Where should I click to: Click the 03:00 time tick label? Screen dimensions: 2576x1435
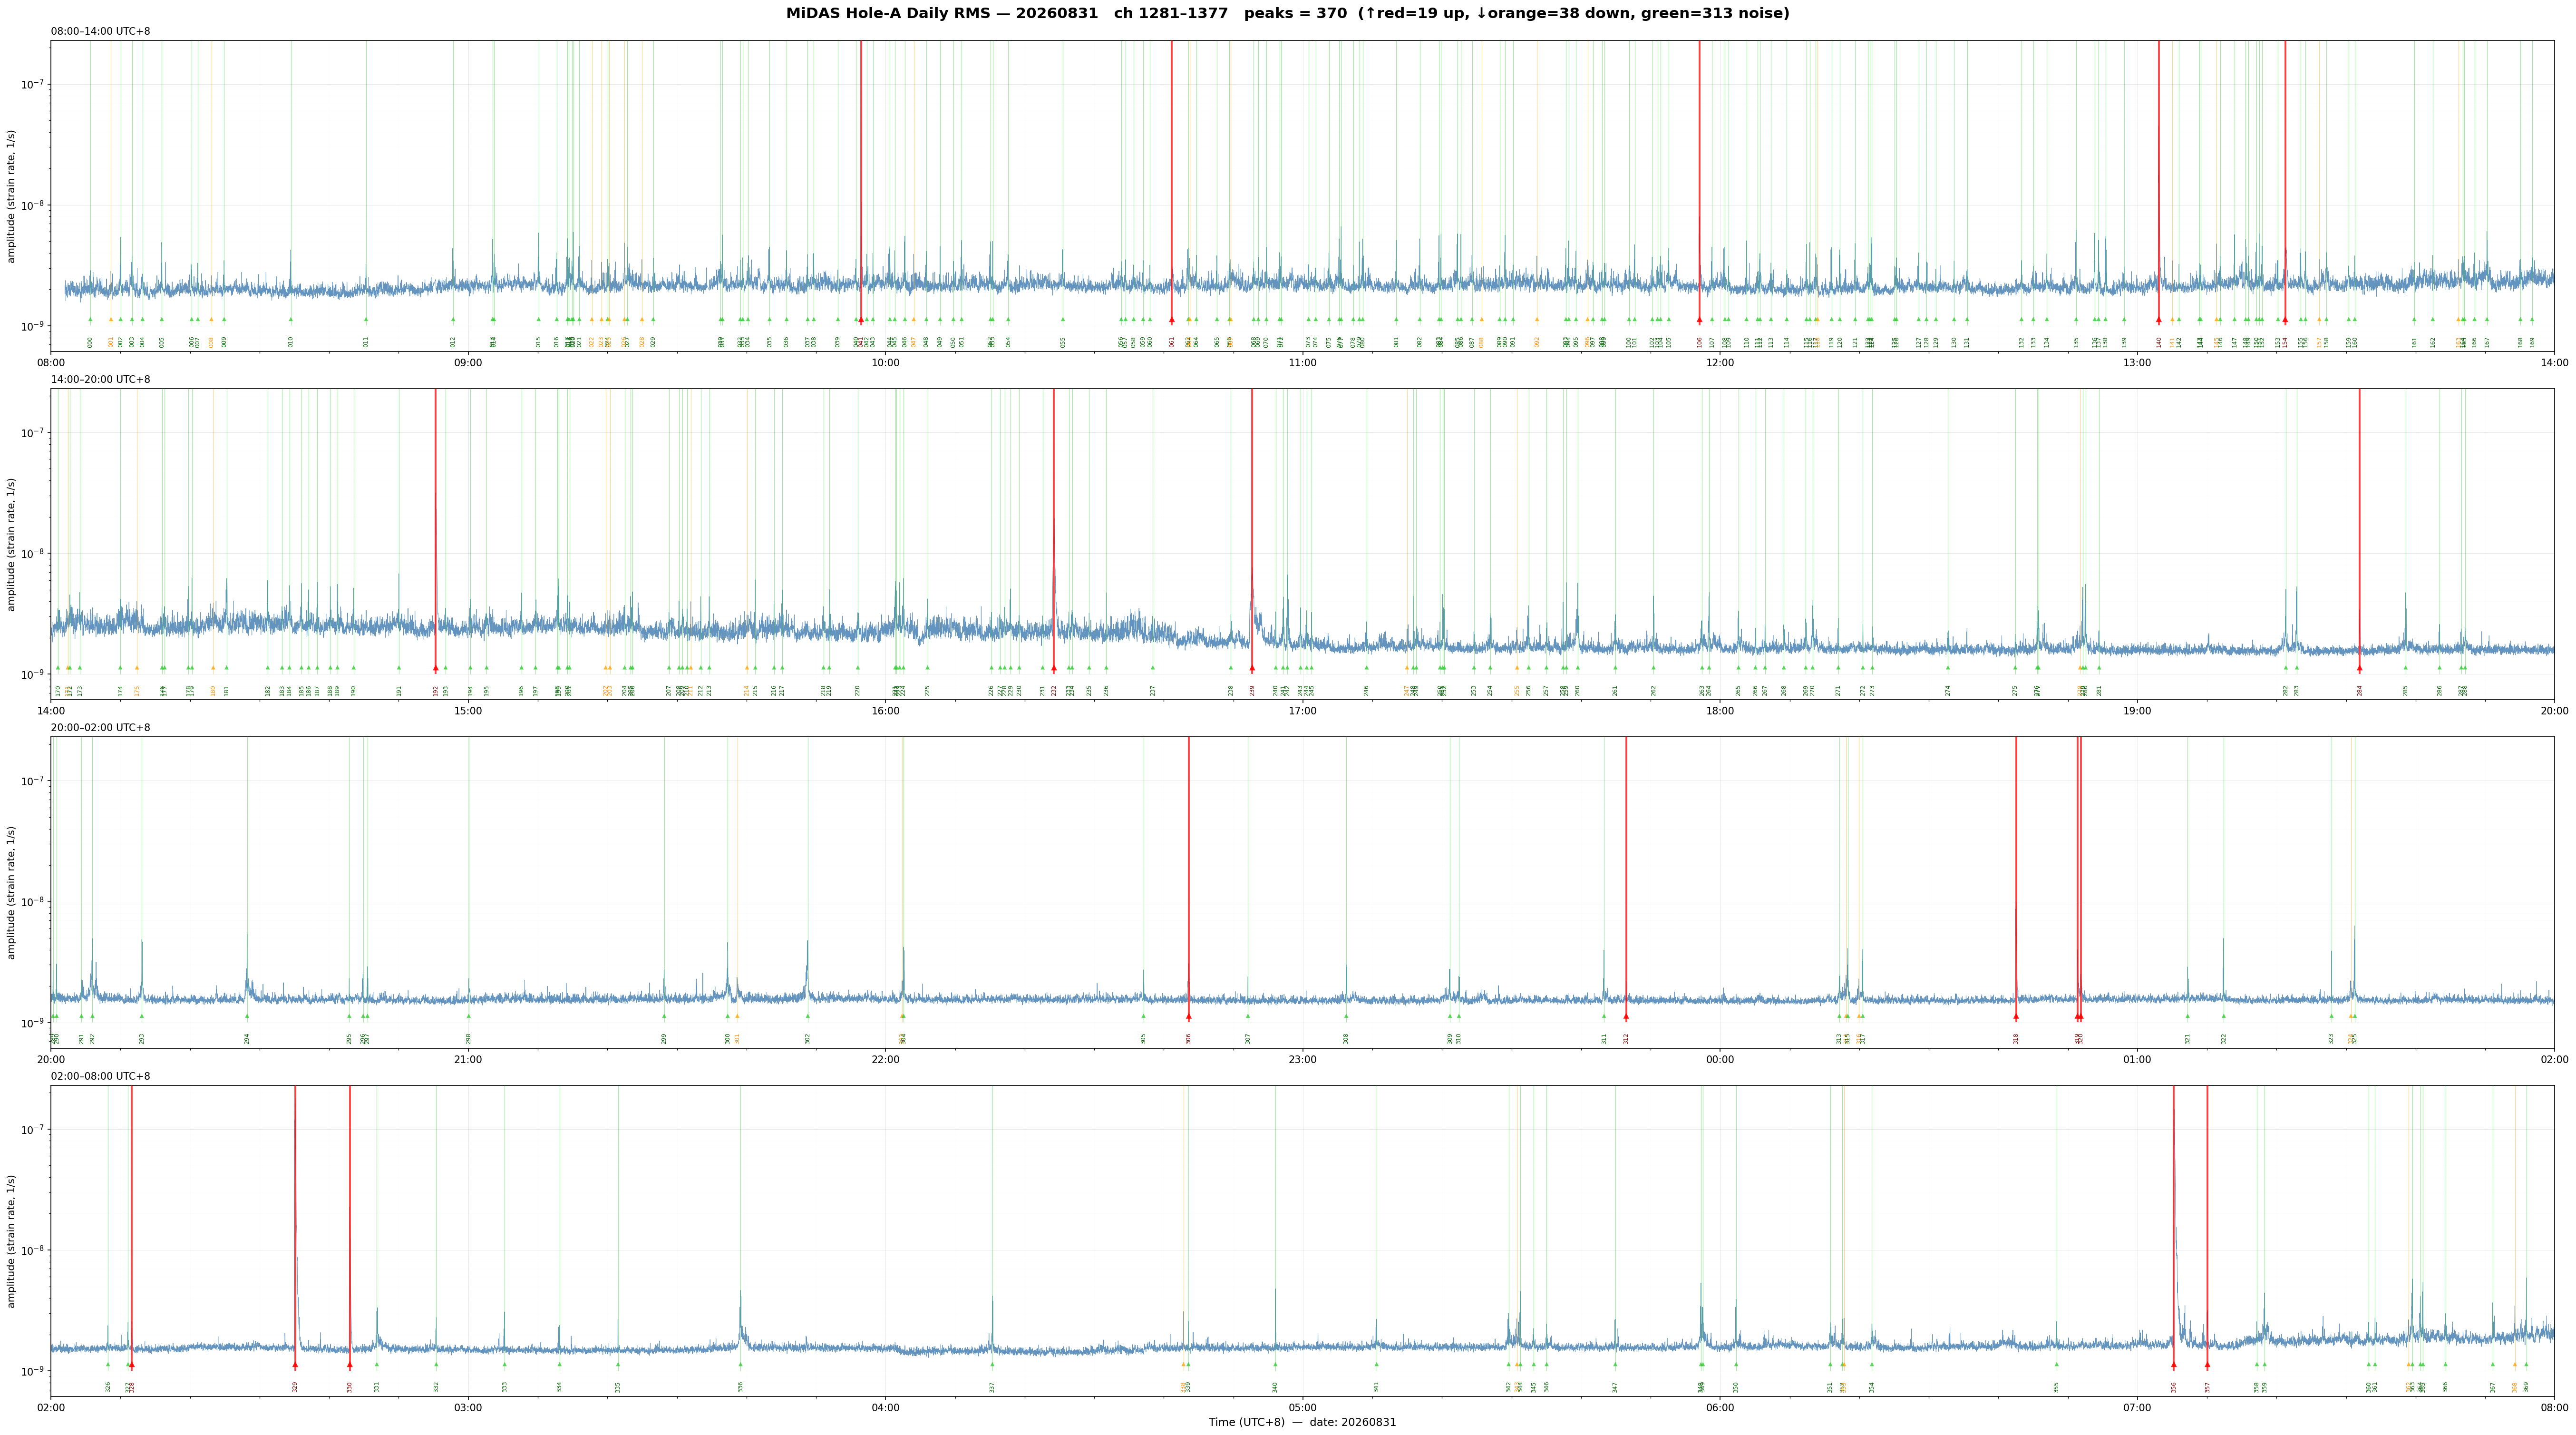pyautogui.click(x=468, y=1408)
